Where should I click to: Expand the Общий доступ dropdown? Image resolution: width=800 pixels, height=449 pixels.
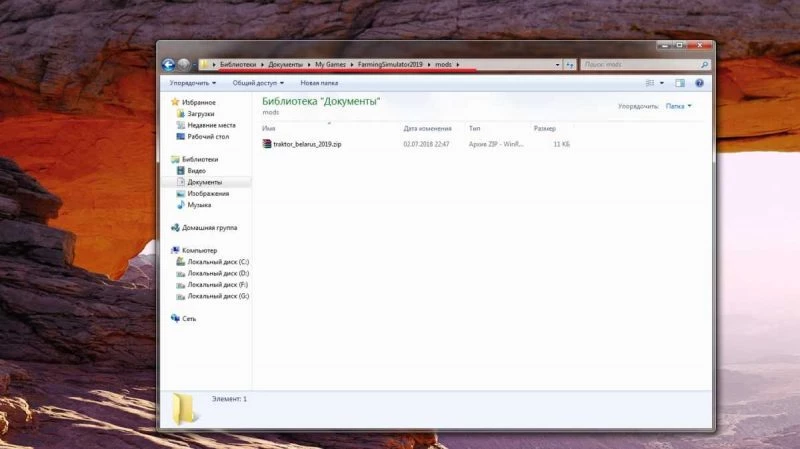(258, 83)
